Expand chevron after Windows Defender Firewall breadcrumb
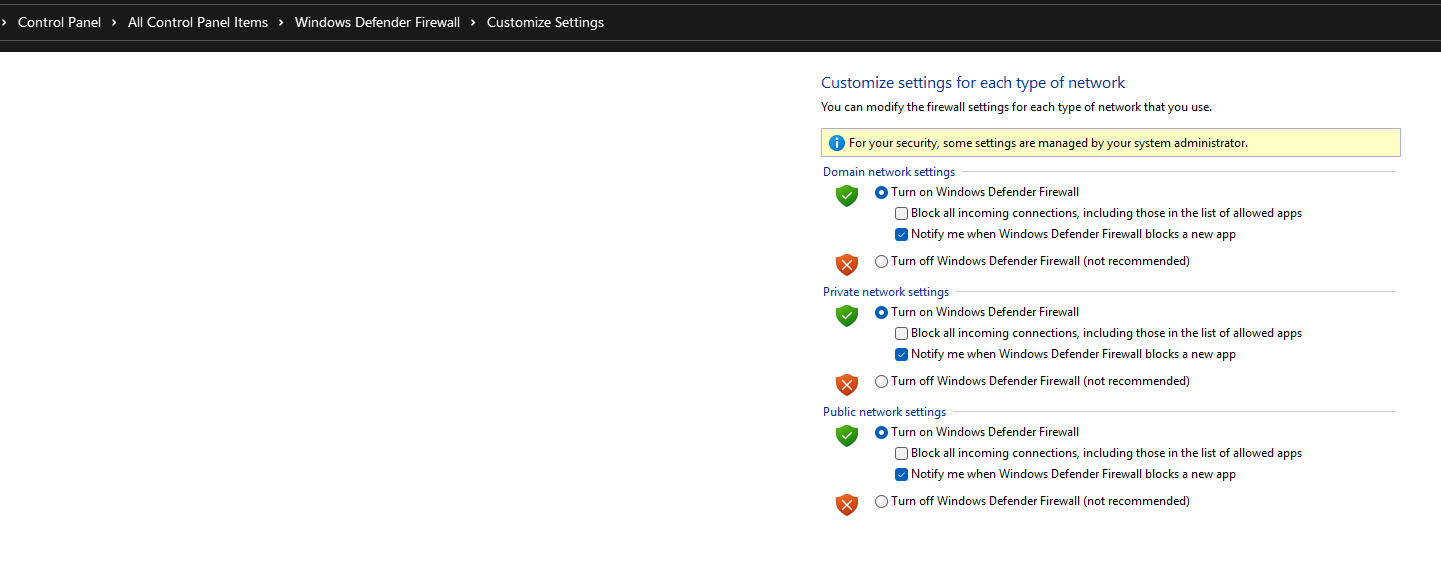The height and width of the screenshot is (566, 1441). click(473, 22)
